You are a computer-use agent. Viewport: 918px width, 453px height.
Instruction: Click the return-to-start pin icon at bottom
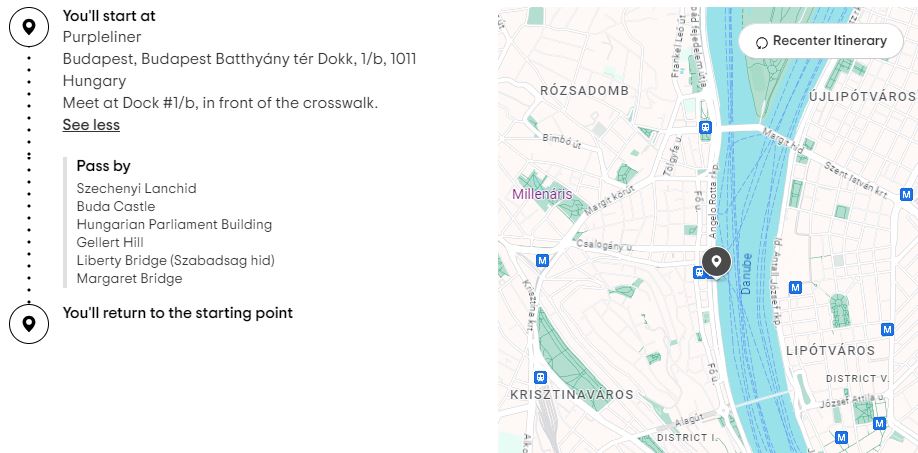[x=29, y=323]
